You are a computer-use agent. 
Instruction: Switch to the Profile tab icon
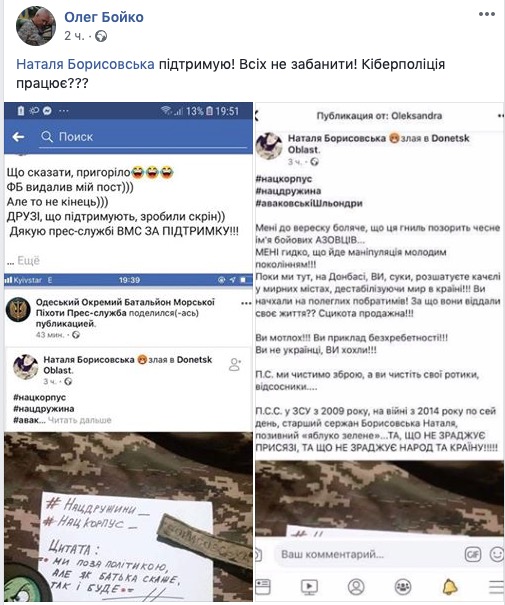tap(356, 586)
